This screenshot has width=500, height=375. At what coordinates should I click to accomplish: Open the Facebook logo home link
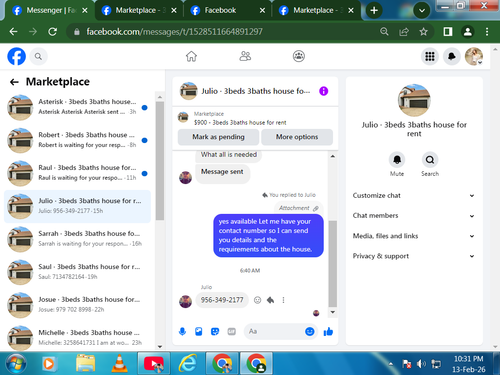point(16,56)
